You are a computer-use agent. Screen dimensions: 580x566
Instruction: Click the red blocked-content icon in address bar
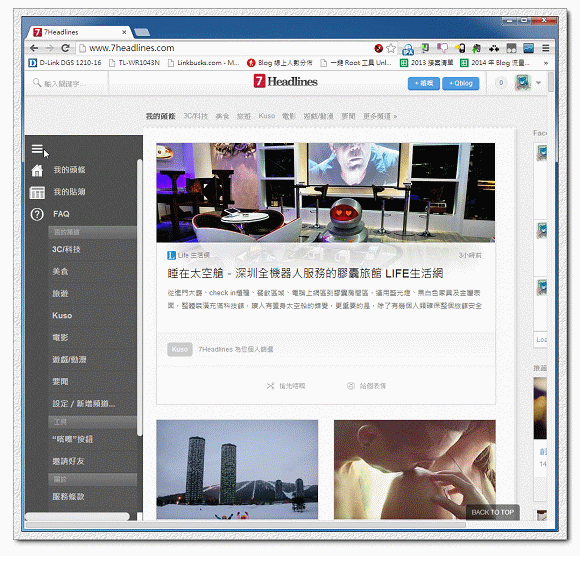(x=378, y=48)
